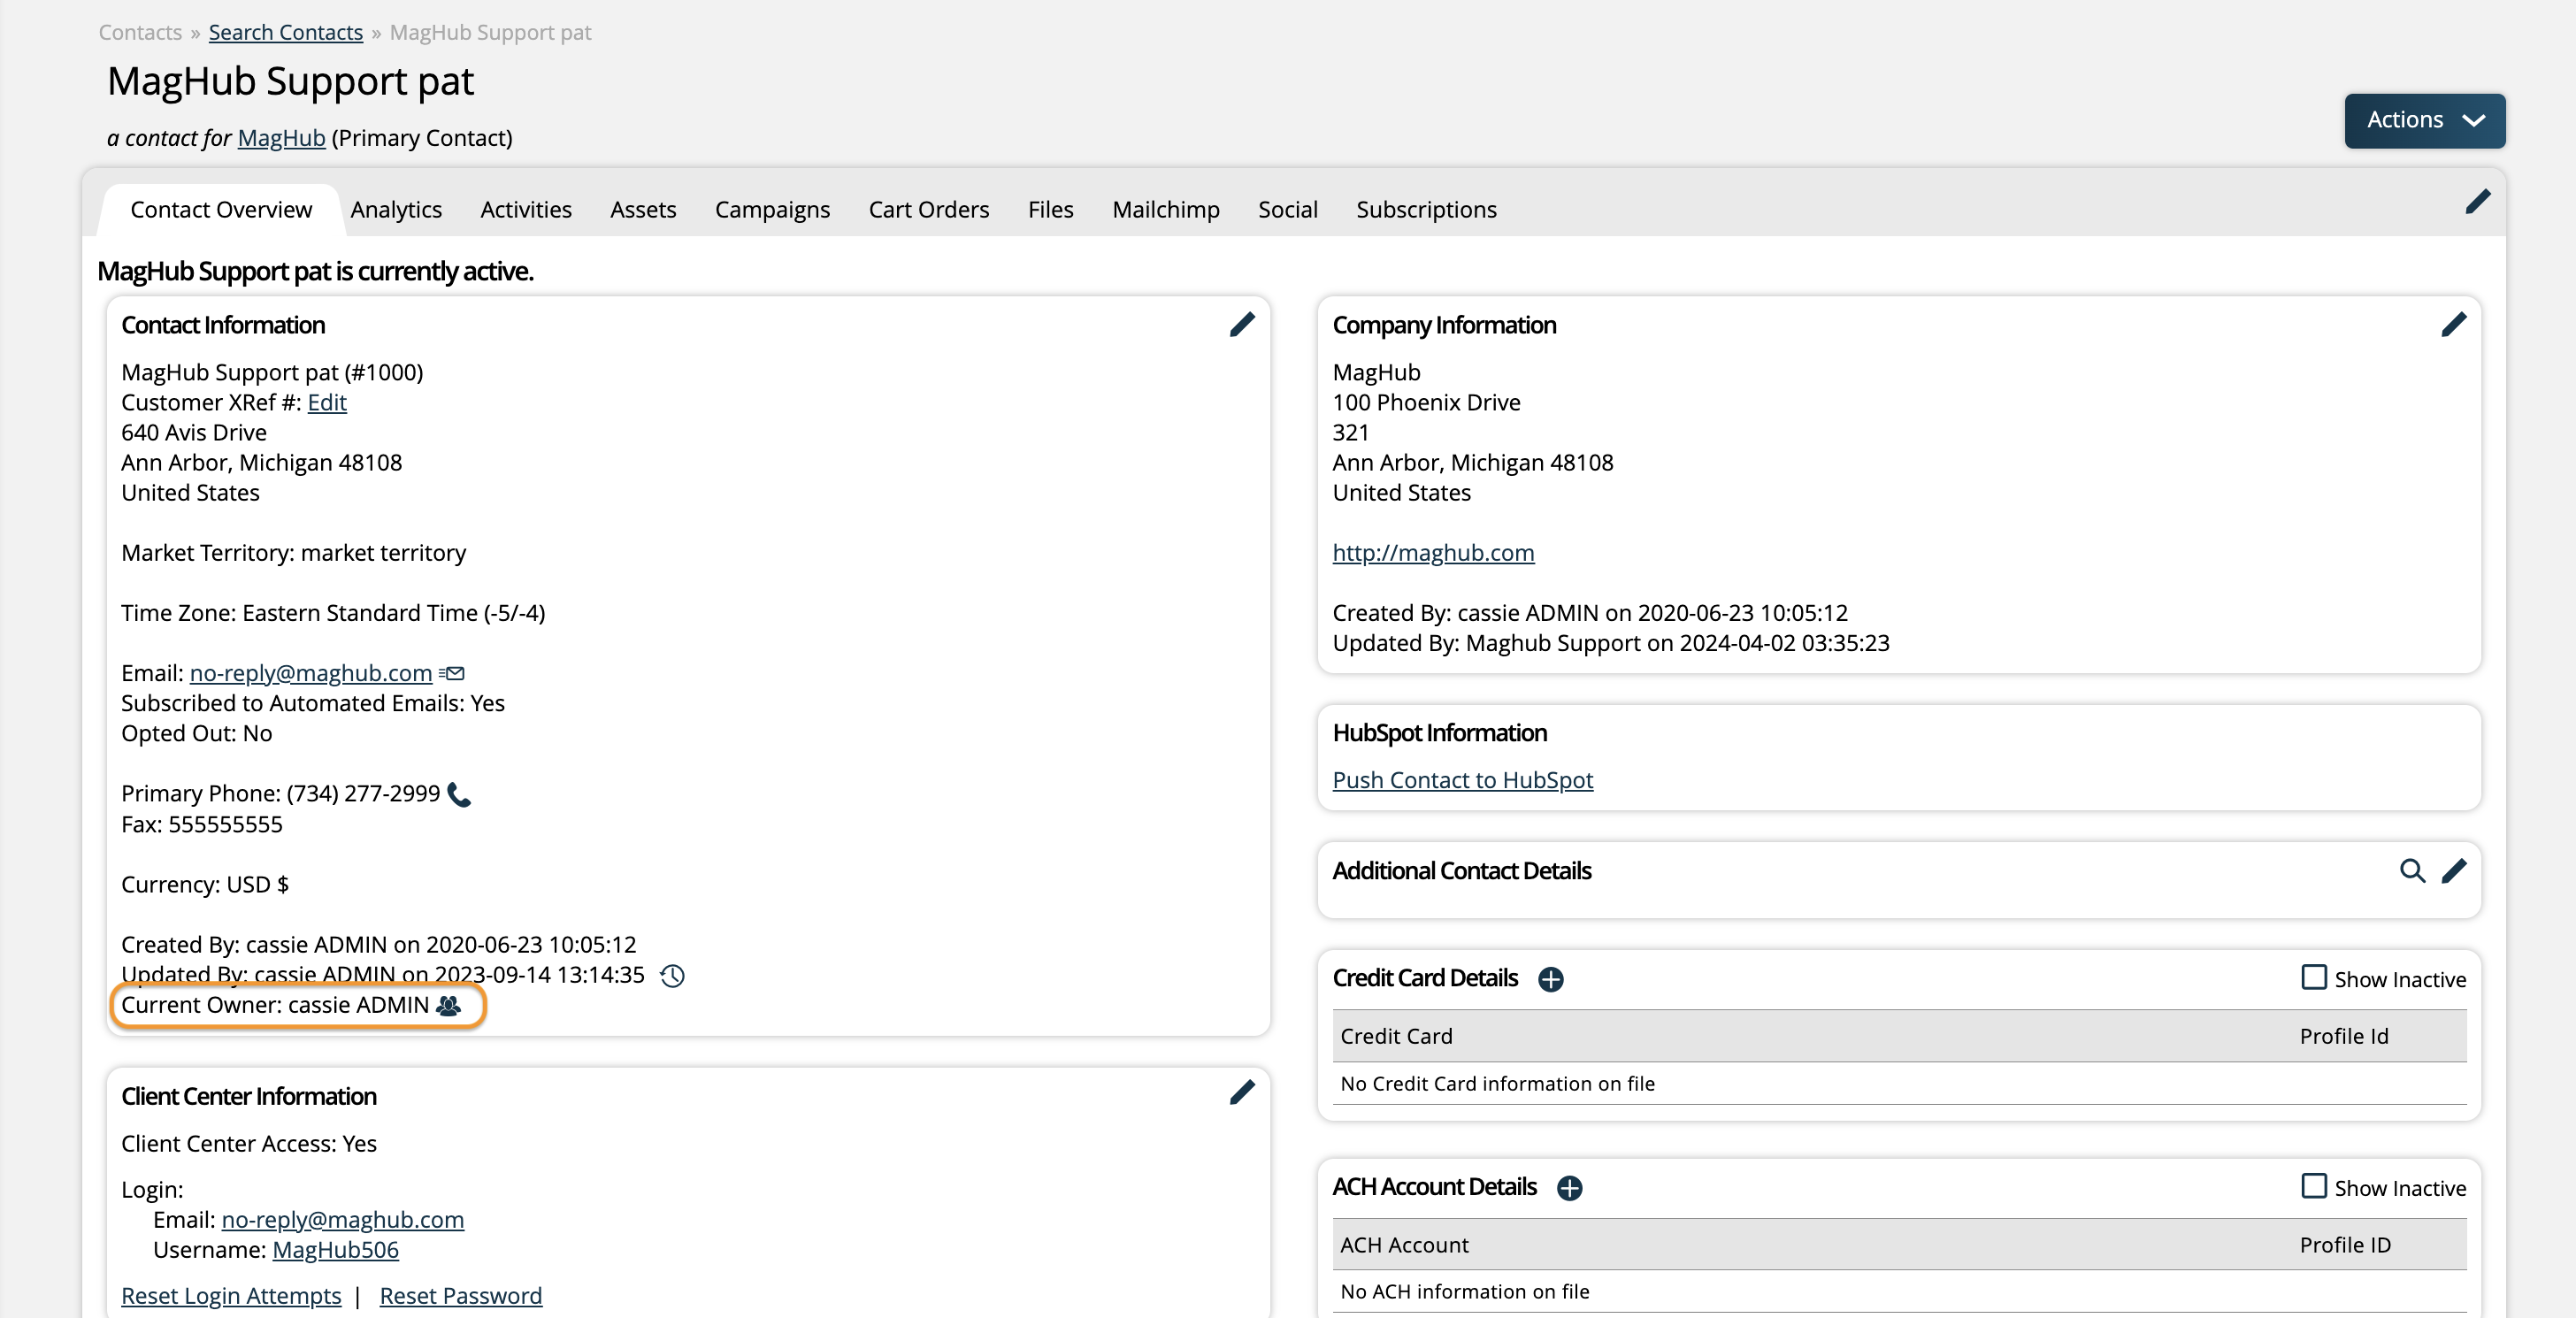
Task: Open the Campaigns tab
Action: click(772, 209)
